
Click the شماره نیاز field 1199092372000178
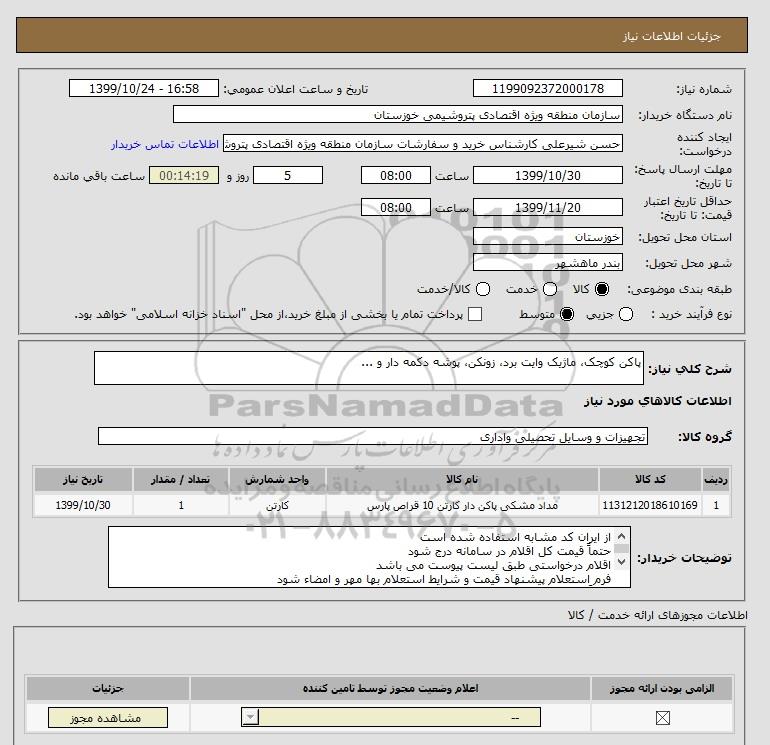[x=548, y=89]
